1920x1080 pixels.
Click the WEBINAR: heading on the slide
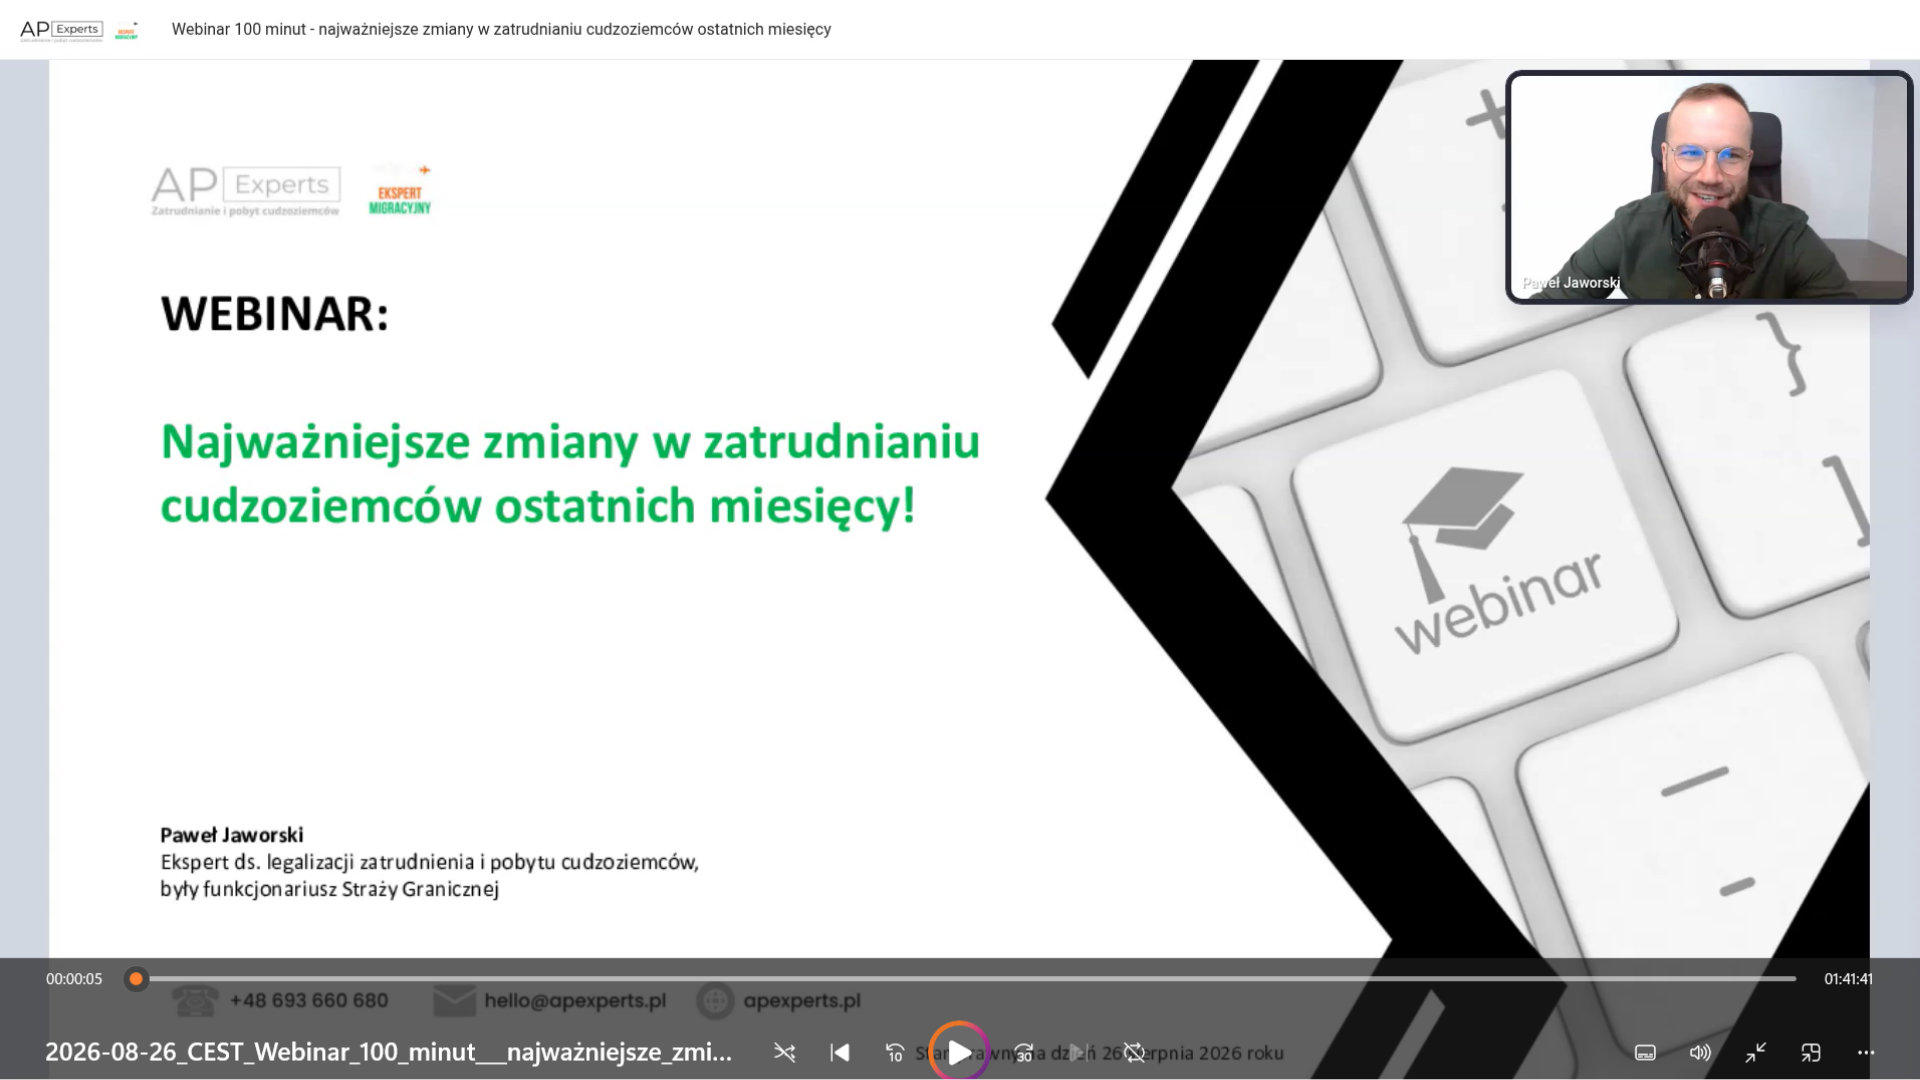coord(274,314)
